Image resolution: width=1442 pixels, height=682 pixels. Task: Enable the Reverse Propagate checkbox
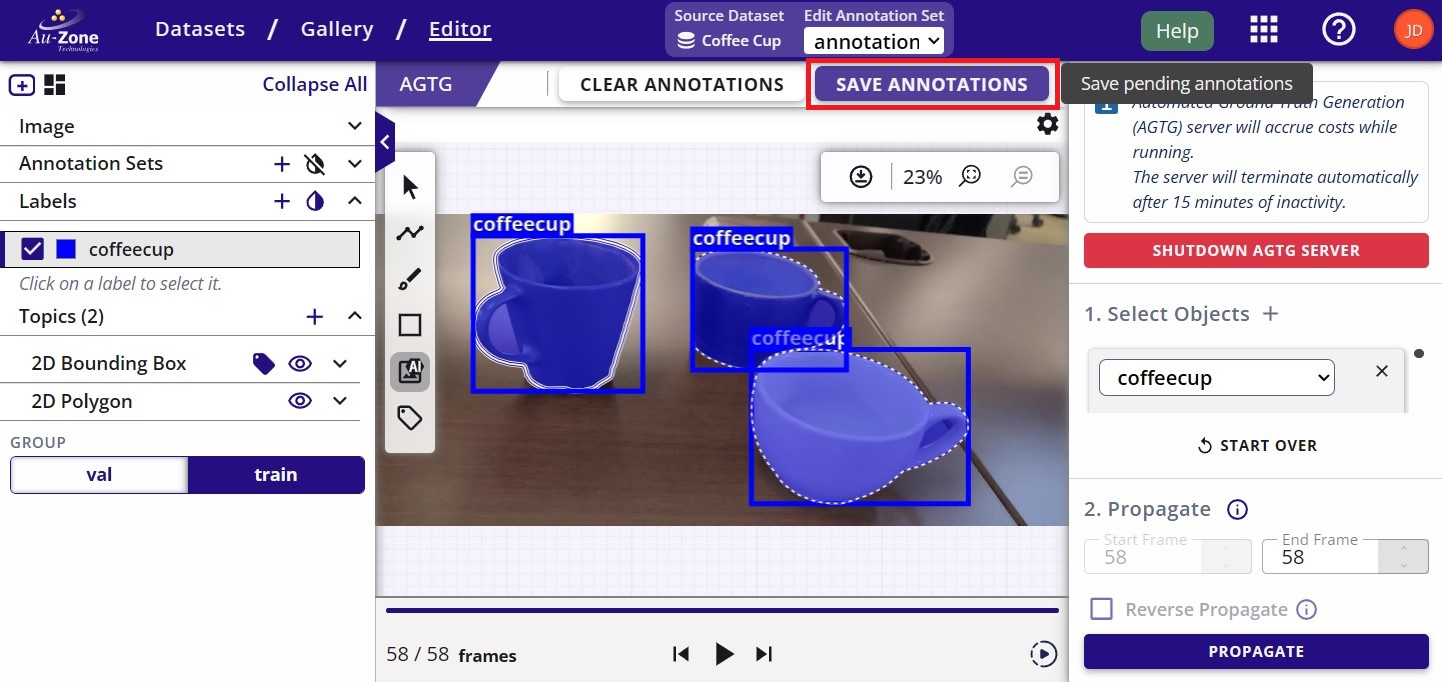click(x=1101, y=609)
